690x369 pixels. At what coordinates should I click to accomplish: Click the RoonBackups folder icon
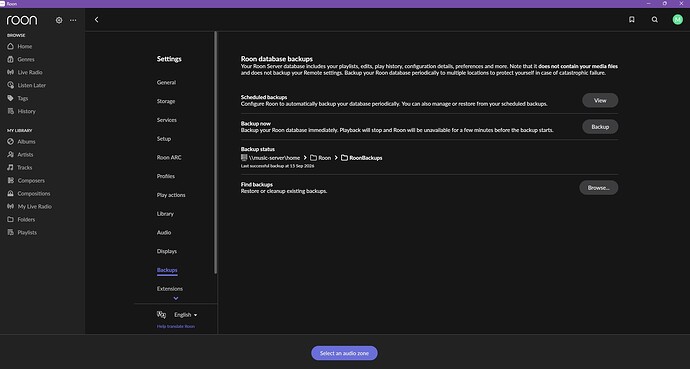point(344,157)
